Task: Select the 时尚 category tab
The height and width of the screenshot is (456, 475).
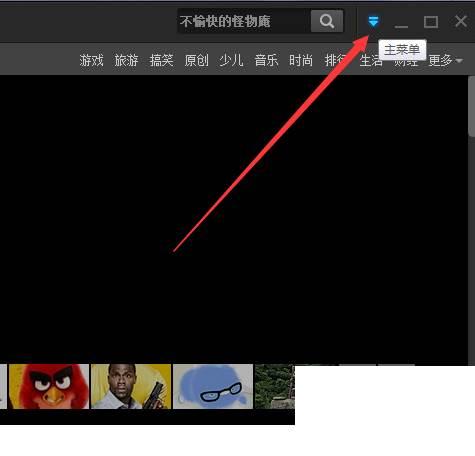Action: [x=301, y=60]
